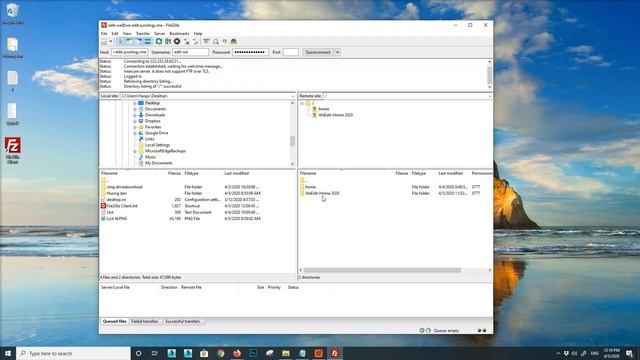Refresh file and folder lists
Screen dimensions: 640x360
click(x=159, y=42)
